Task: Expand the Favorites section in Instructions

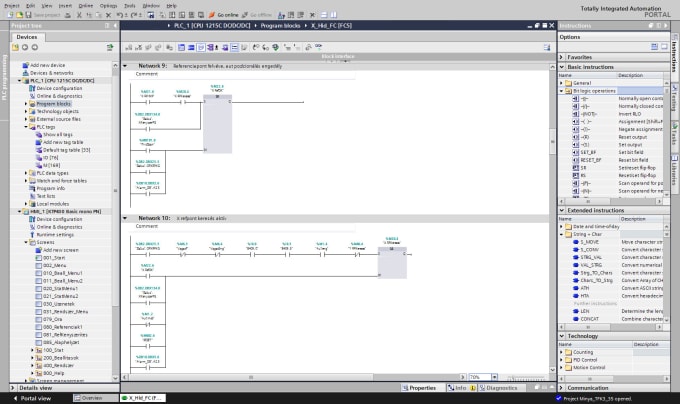Action: click(561, 57)
